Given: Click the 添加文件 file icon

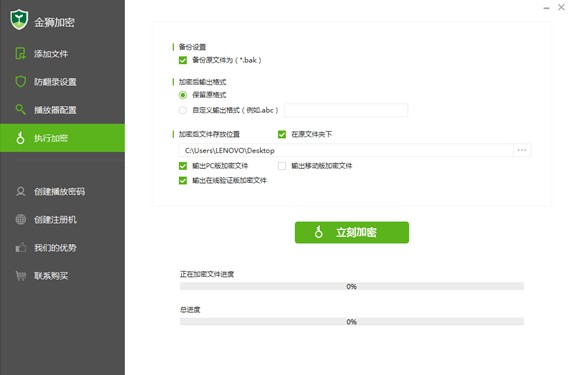Looking at the screenshot, I should pos(20,53).
